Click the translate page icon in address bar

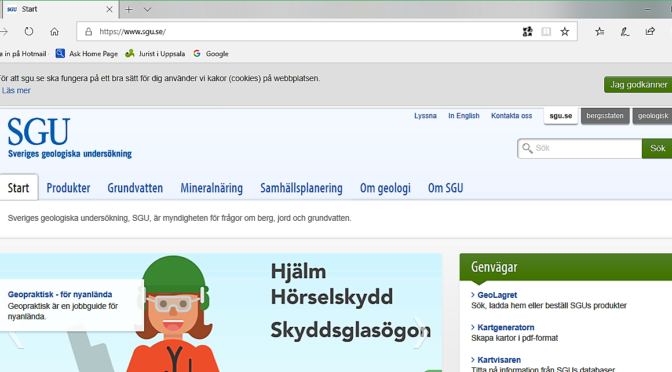point(528,31)
